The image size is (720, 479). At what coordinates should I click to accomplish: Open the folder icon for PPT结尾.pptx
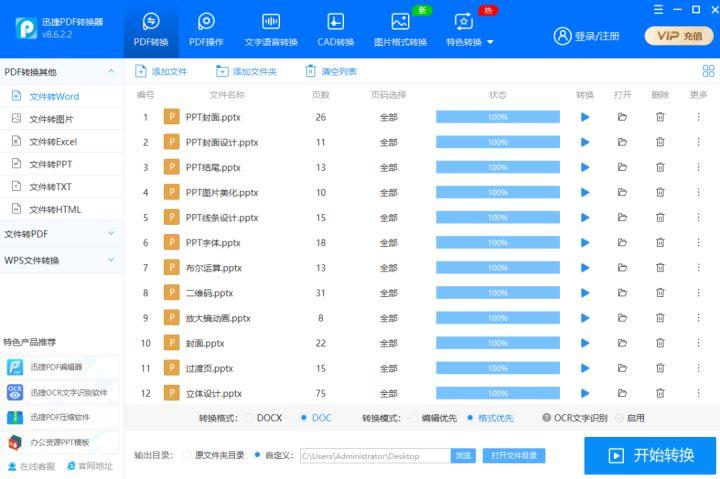click(622, 167)
